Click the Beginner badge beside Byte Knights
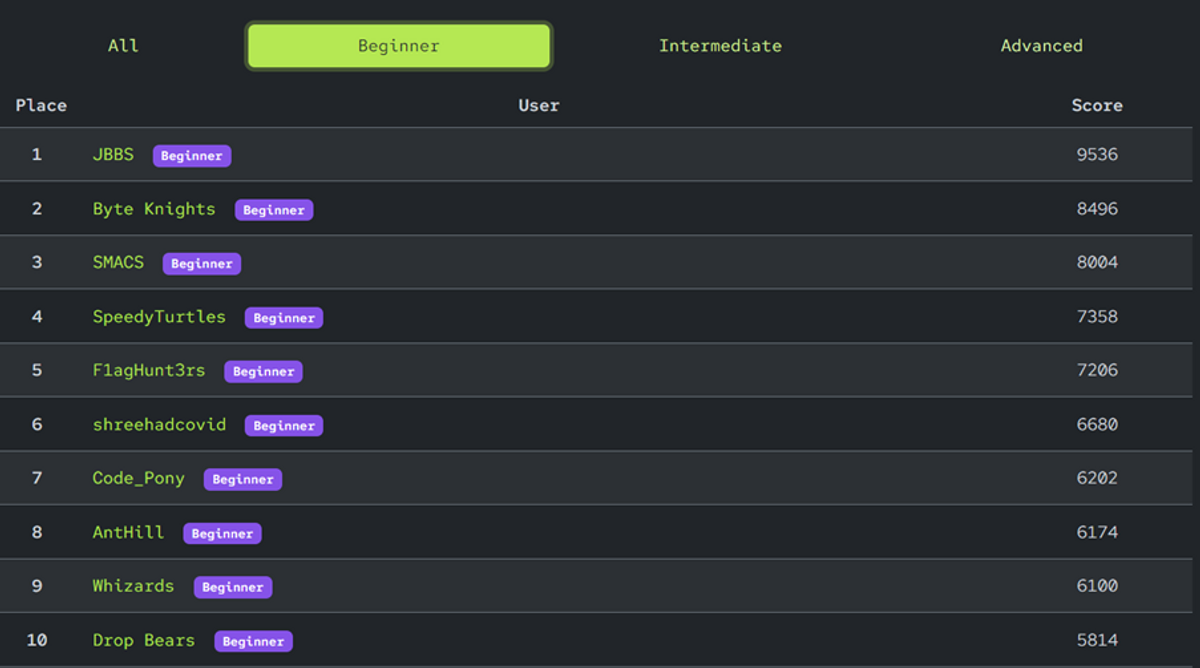1200x668 pixels. click(274, 210)
